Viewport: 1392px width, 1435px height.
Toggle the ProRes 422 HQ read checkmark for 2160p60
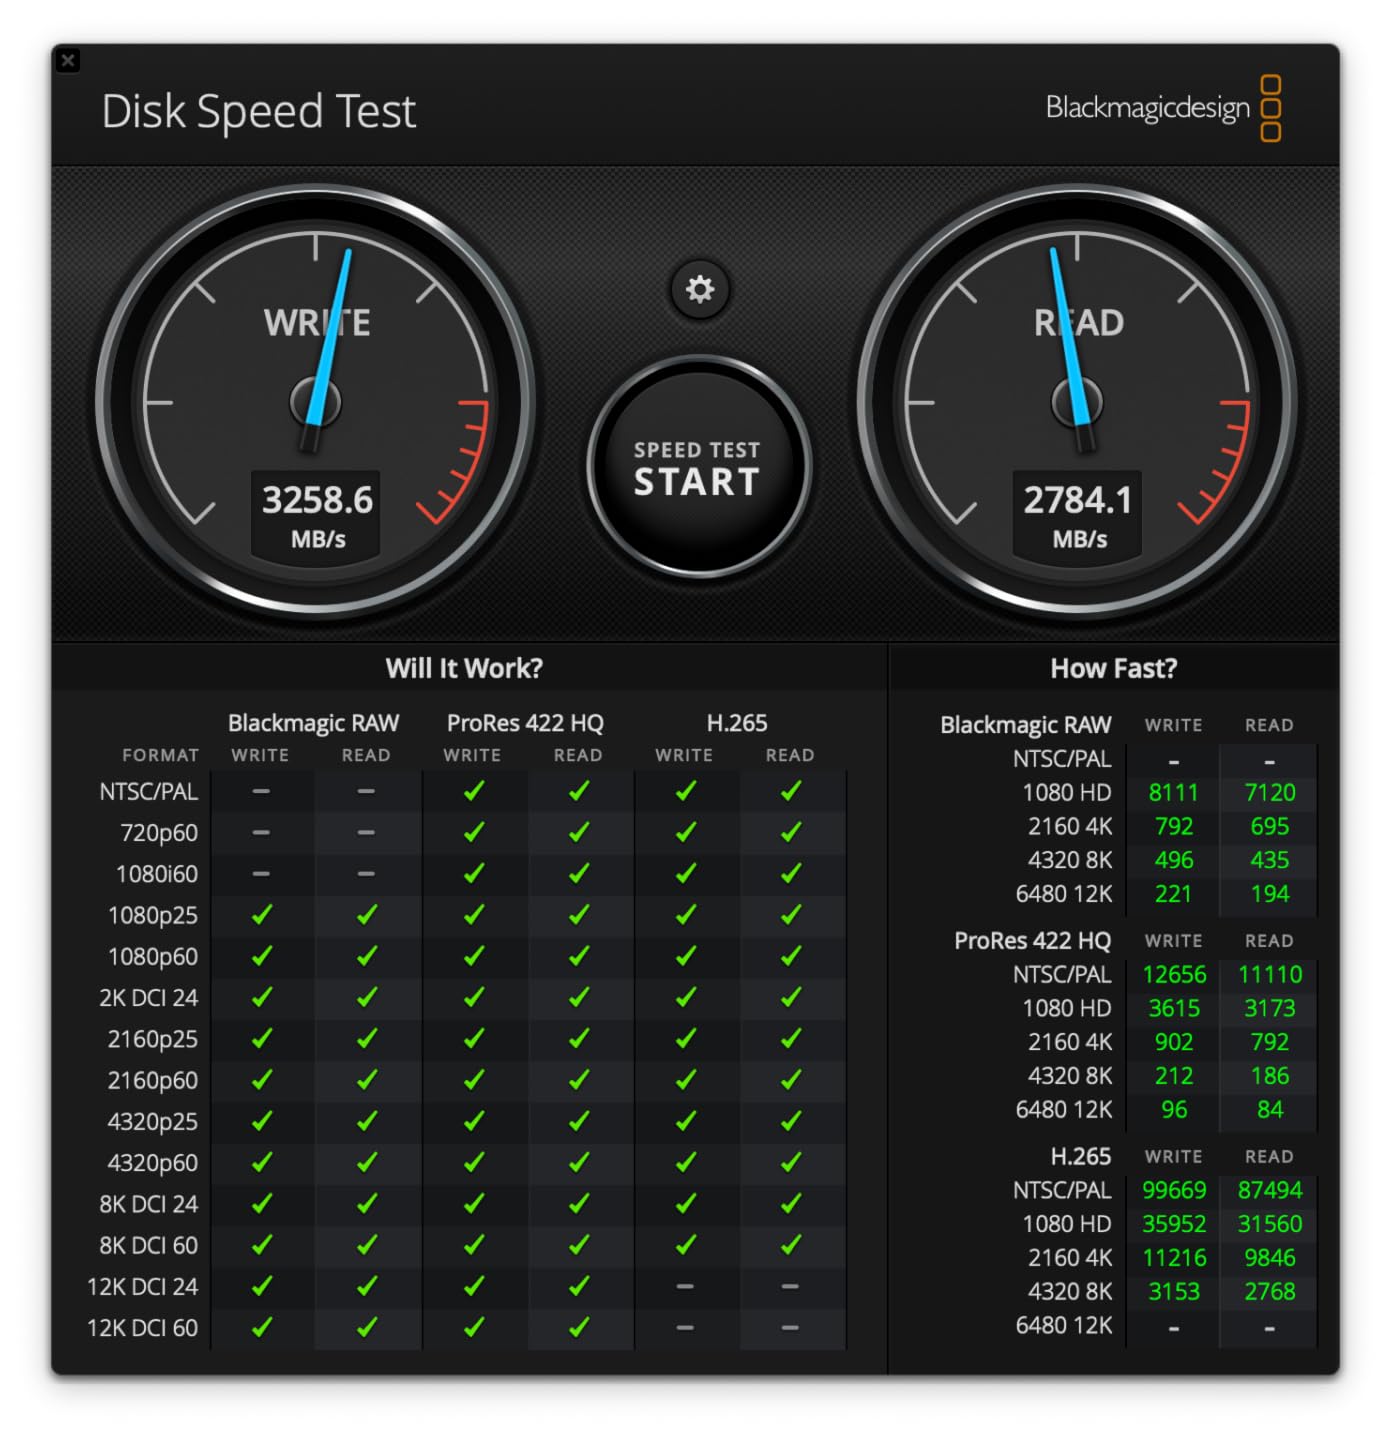579,1081
